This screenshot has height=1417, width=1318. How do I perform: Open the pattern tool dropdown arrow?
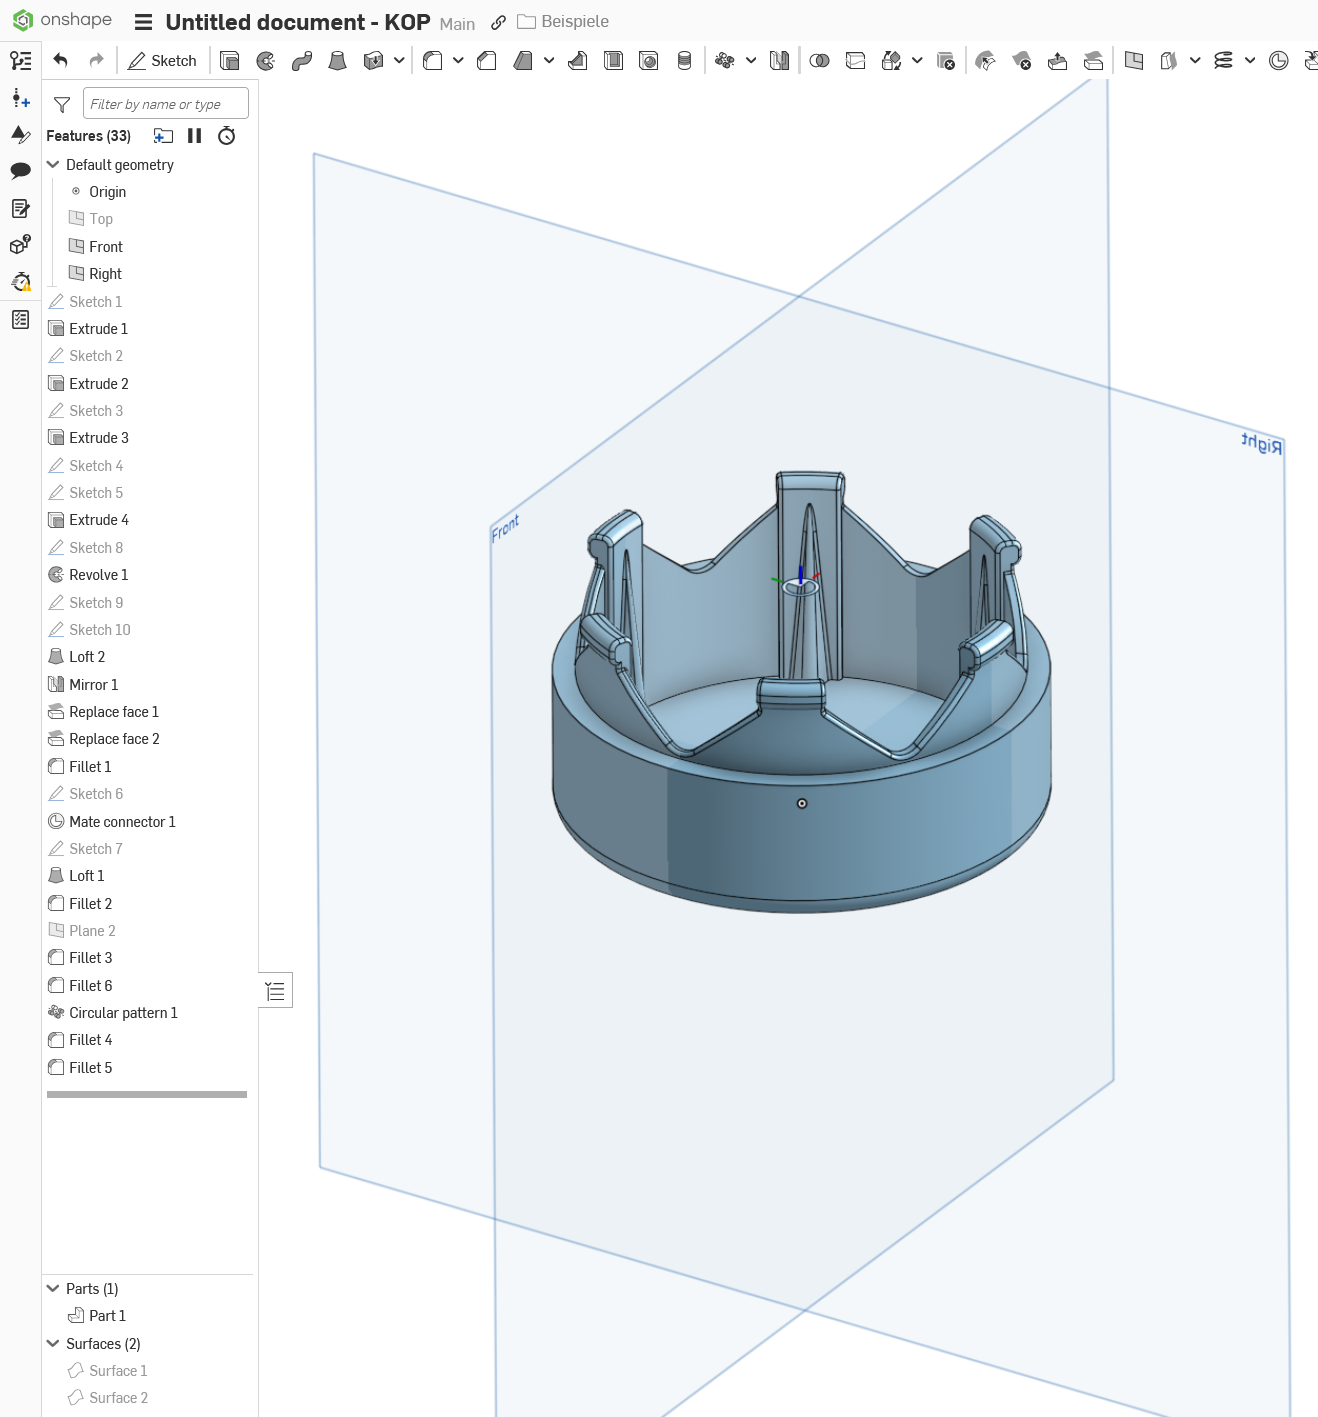tap(751, 61)
